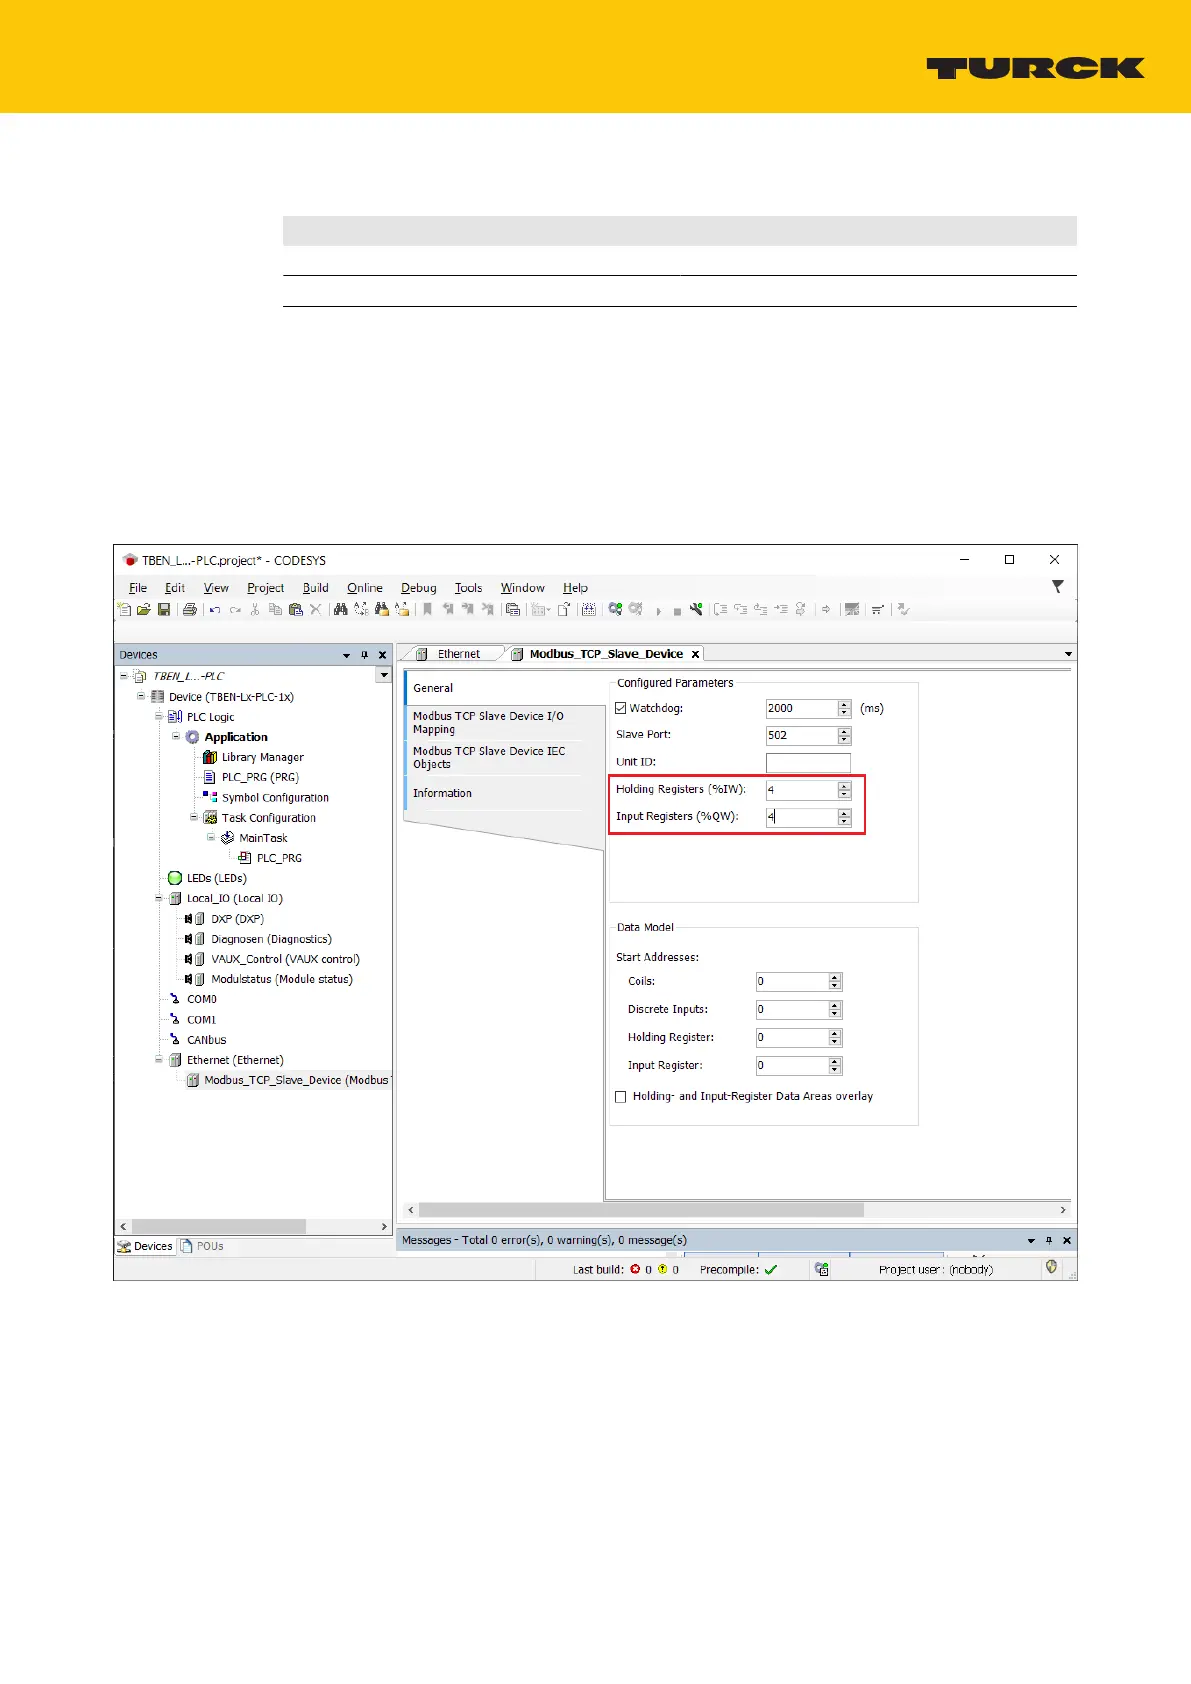Click the New Project toolbar icon
The height and width of the screenshot is (1684, 1191).
[124, 609]
